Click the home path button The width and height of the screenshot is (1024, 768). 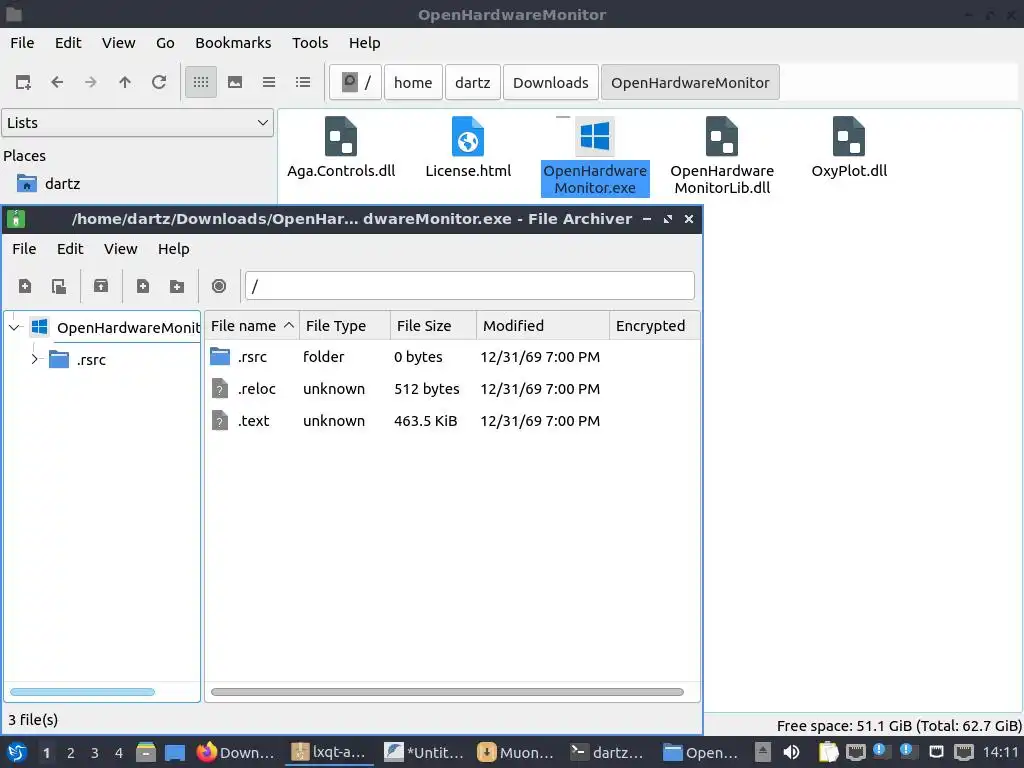[413, 82]
